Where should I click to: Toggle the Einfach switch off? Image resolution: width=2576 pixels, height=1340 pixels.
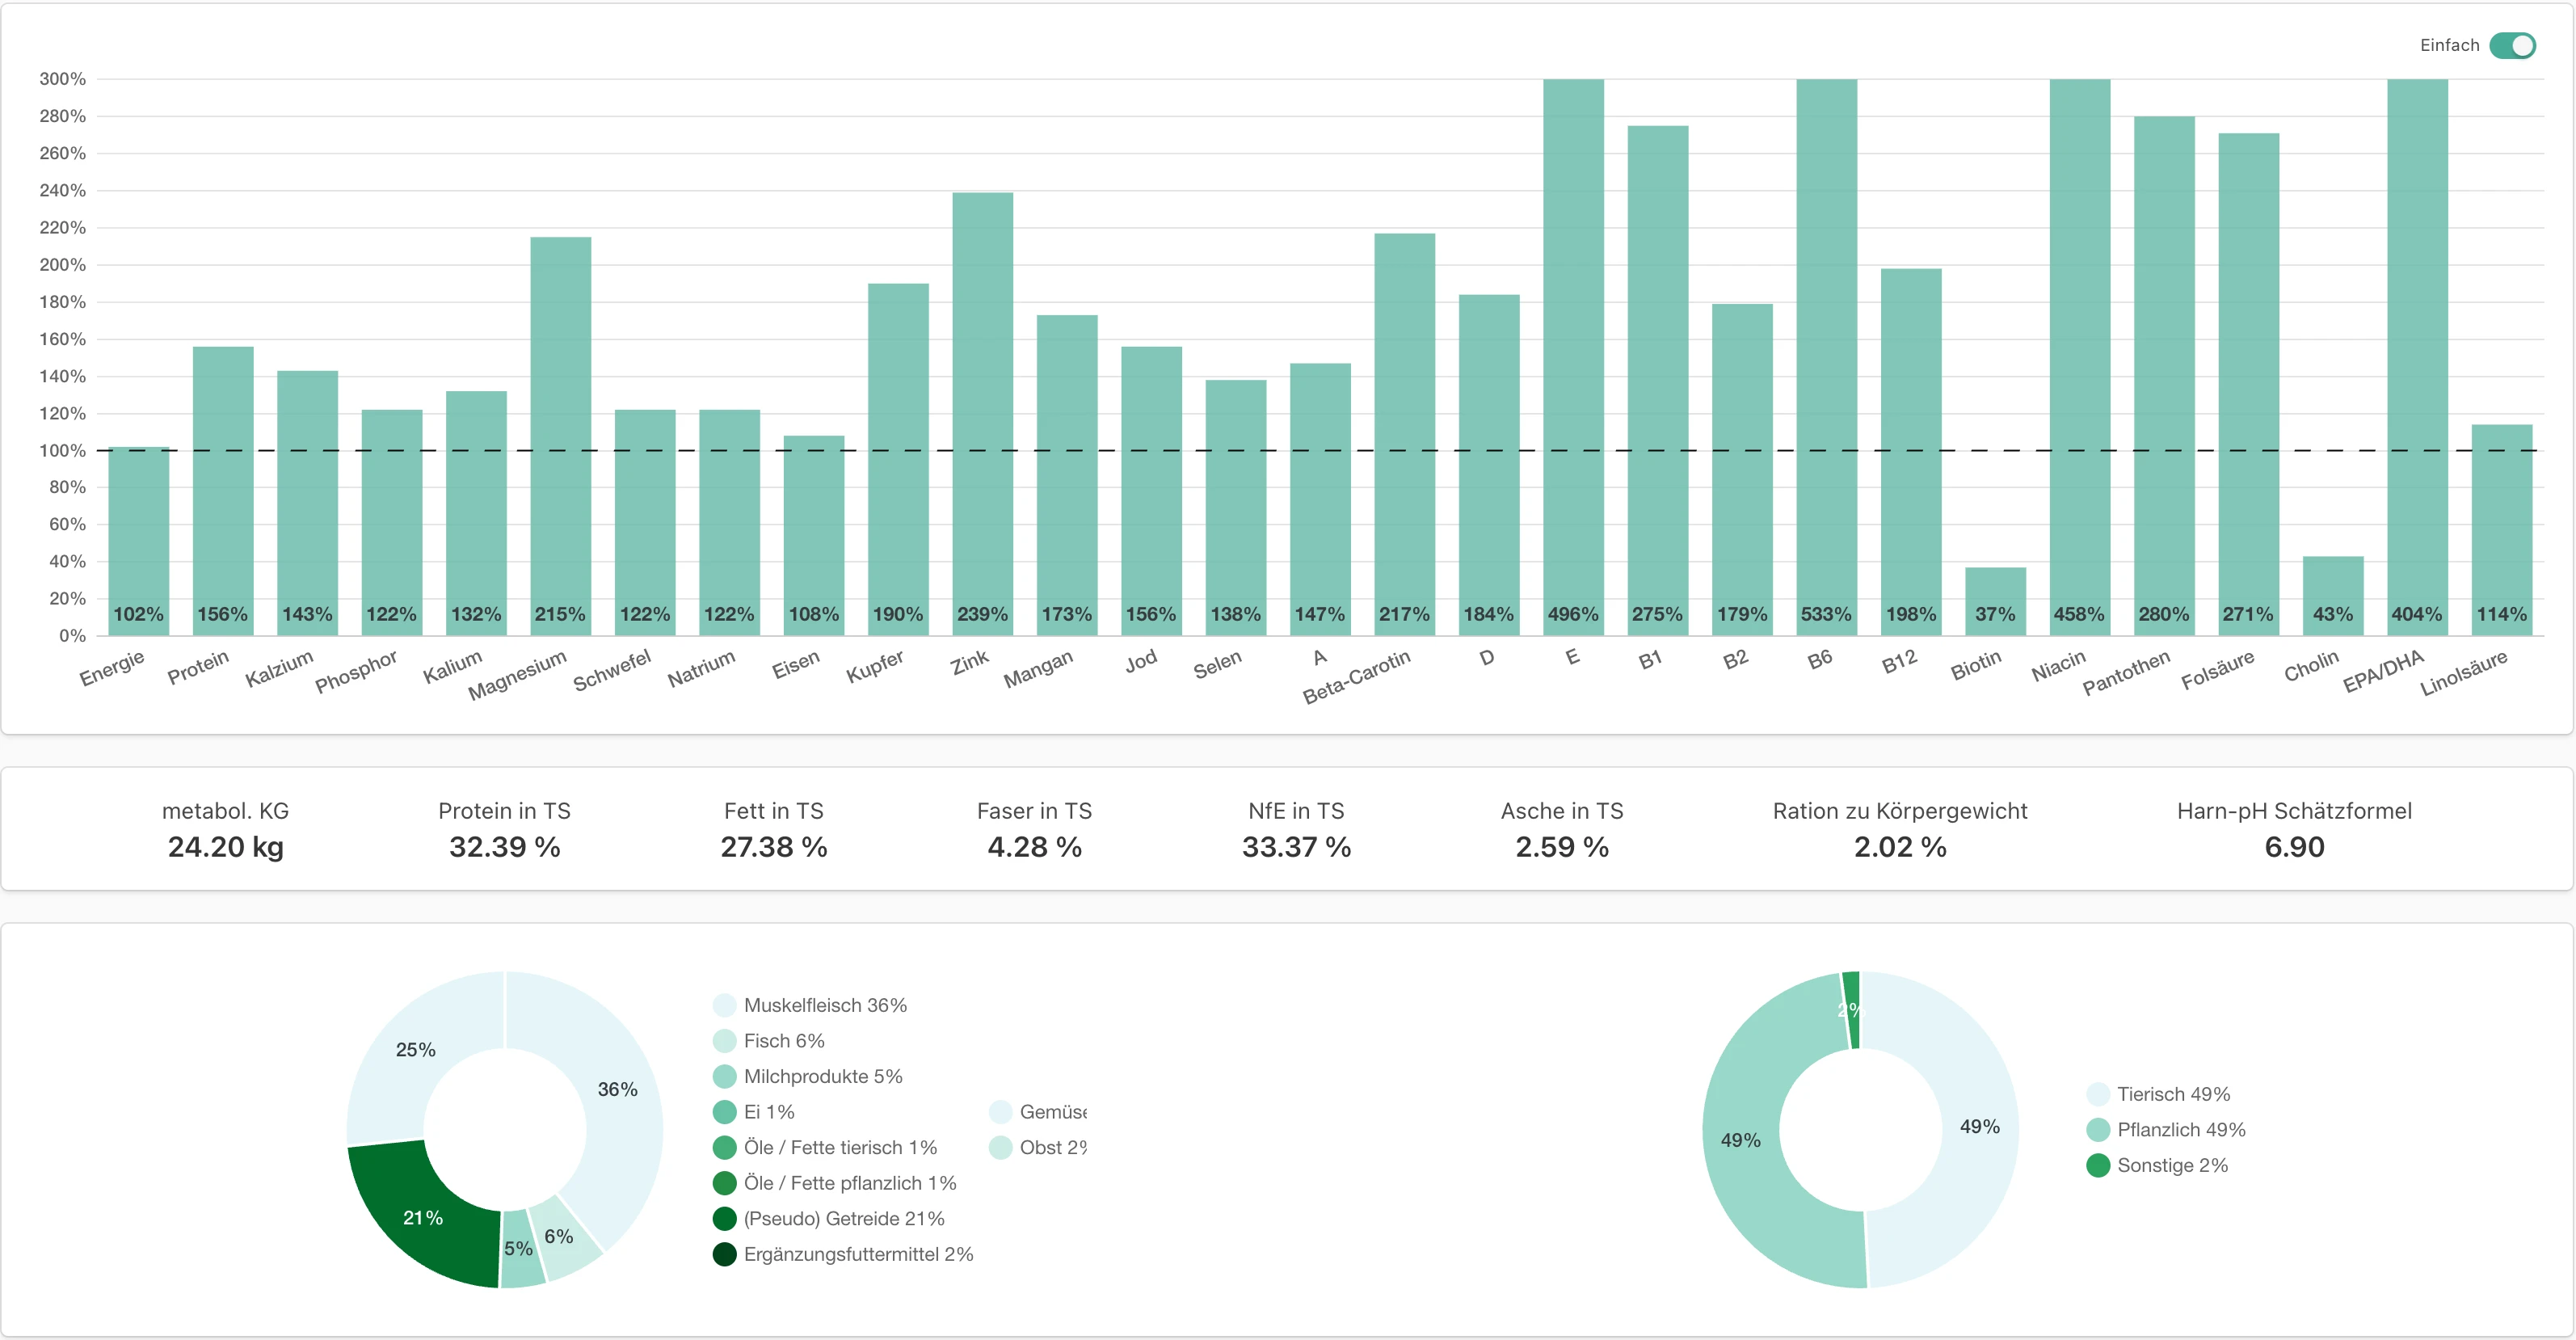pyautogui.click(x=2511, y=46)
